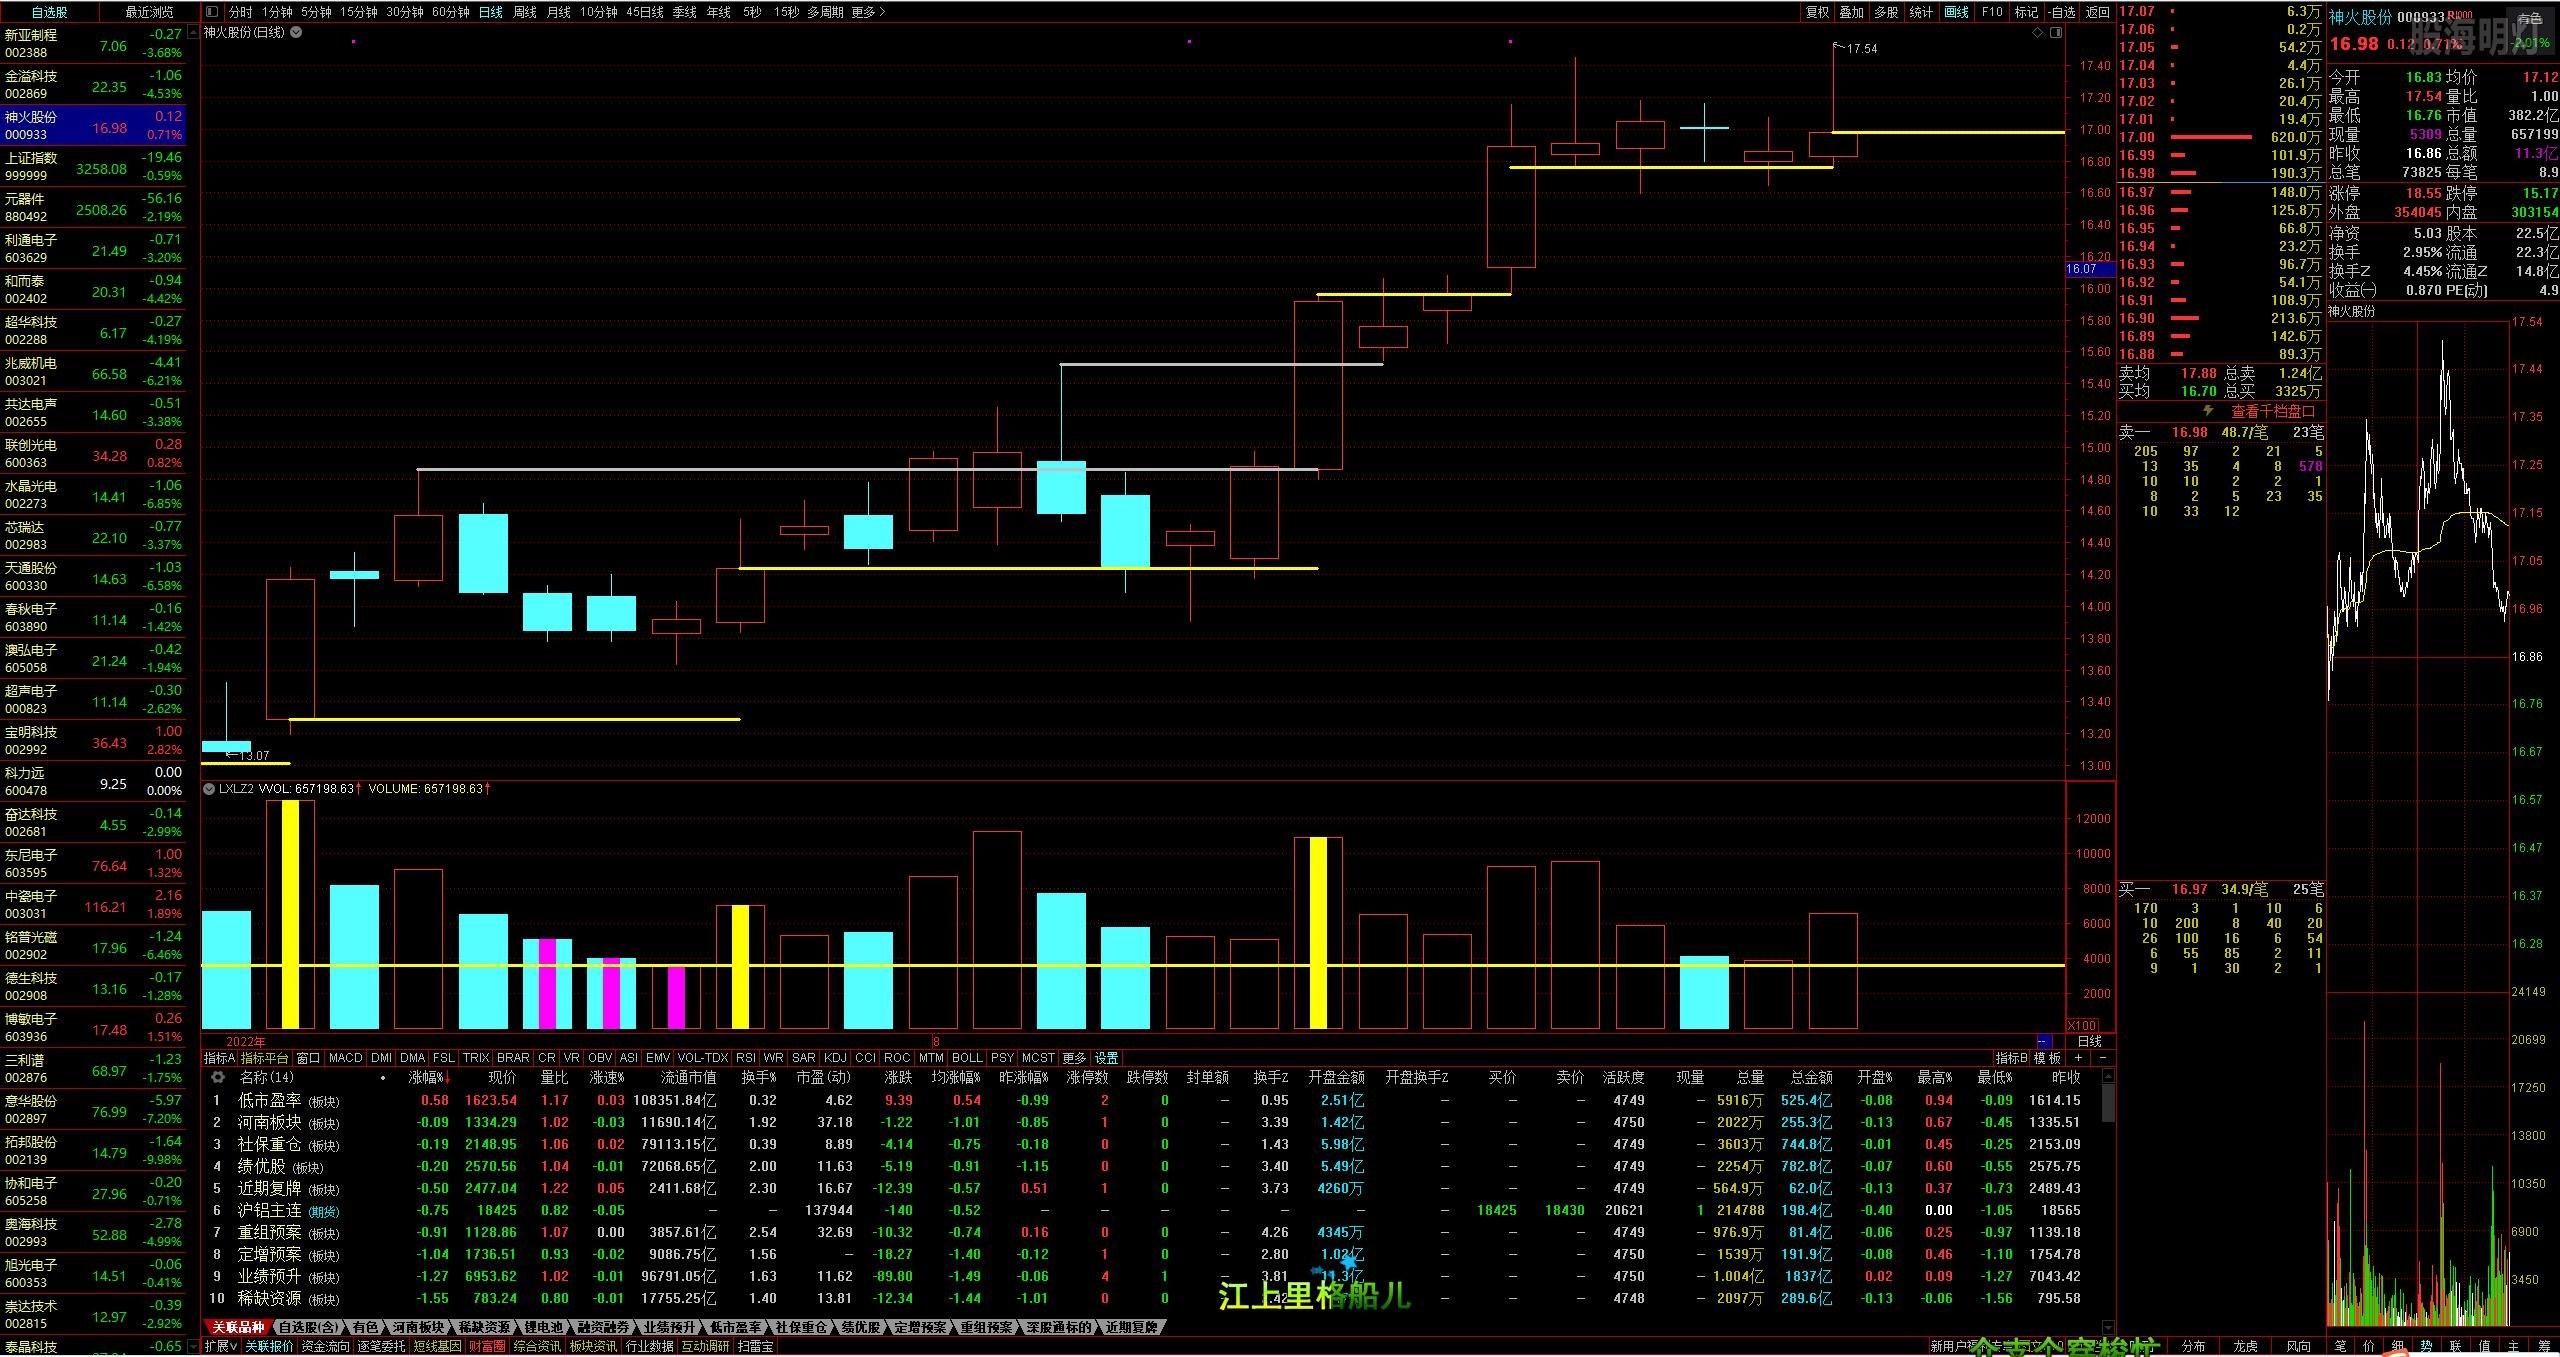The height and width of the screenshot is (1357, 2560).
Task: Open F10 company info
Action: pyautogui.click(x=1992, y=12)
